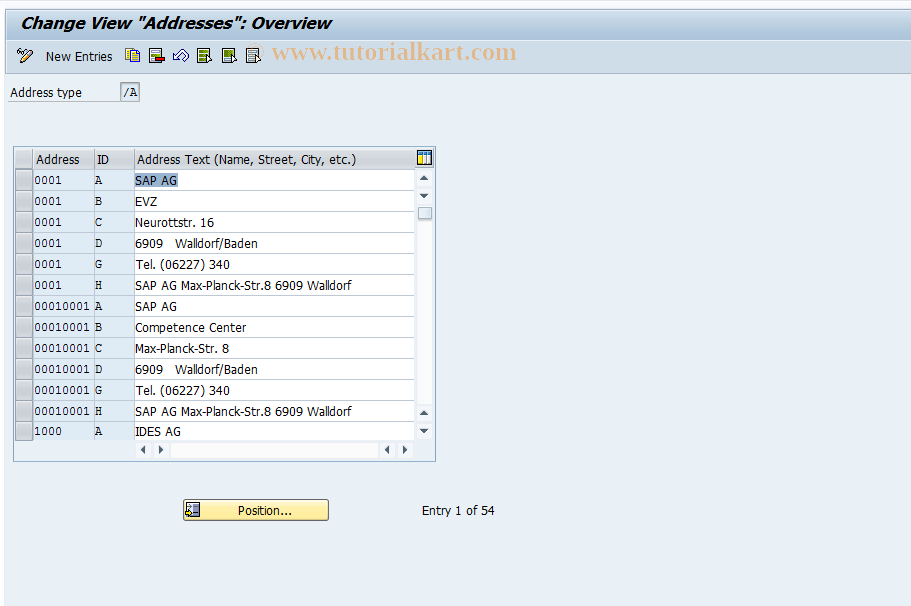The height and width of the screenshot is (606, 911).
Task: Select row selector for 0001 D row
Action: pos(24,243)
